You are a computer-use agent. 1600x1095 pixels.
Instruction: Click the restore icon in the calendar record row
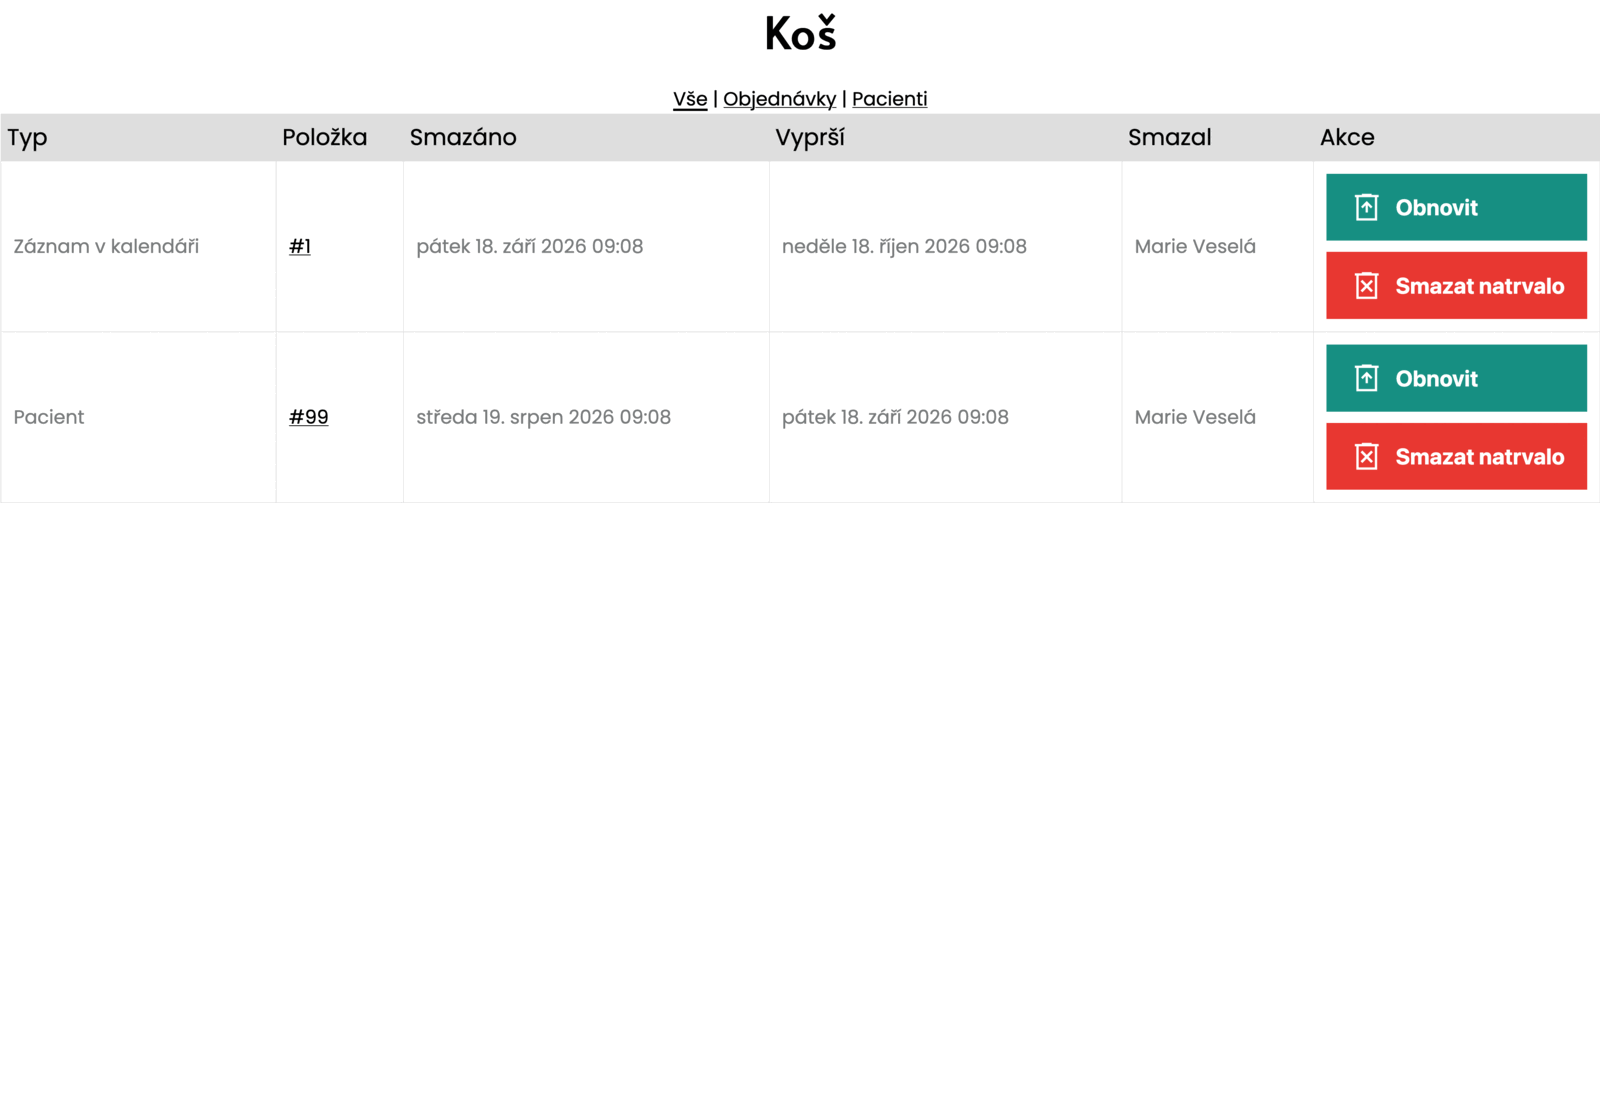[1366, 207]
